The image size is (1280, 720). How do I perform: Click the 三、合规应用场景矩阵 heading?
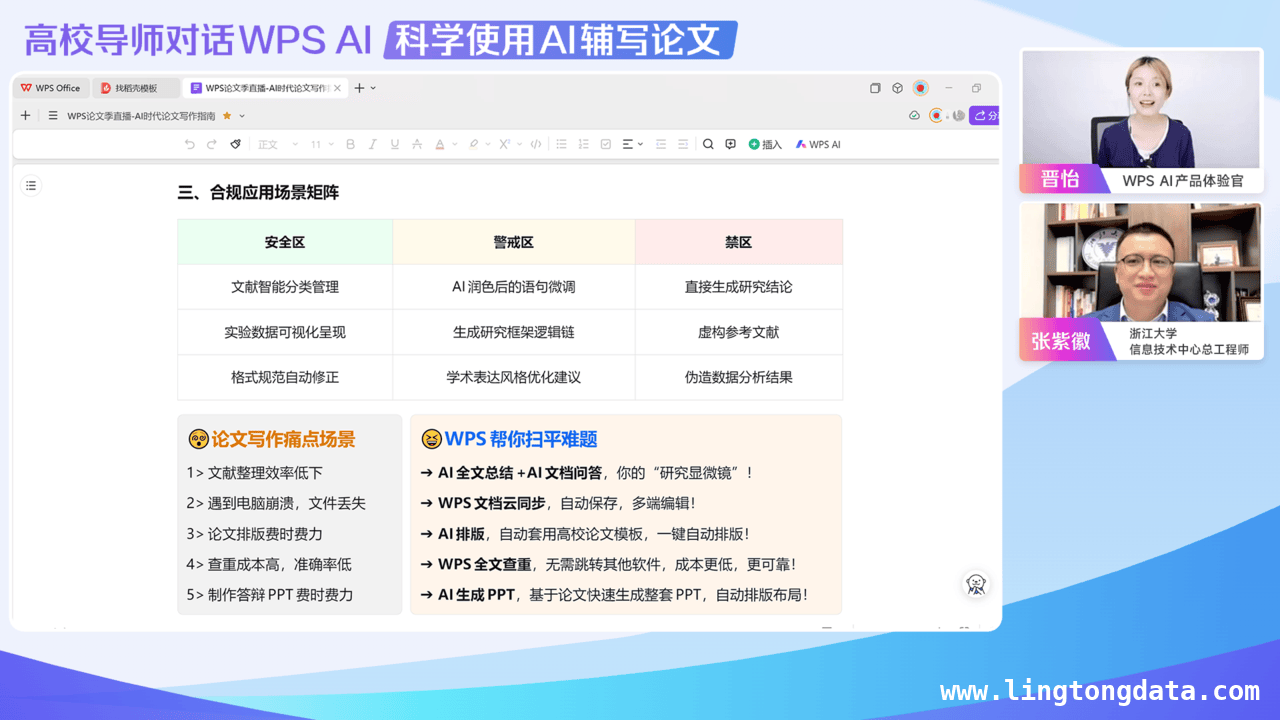(258, 192)
